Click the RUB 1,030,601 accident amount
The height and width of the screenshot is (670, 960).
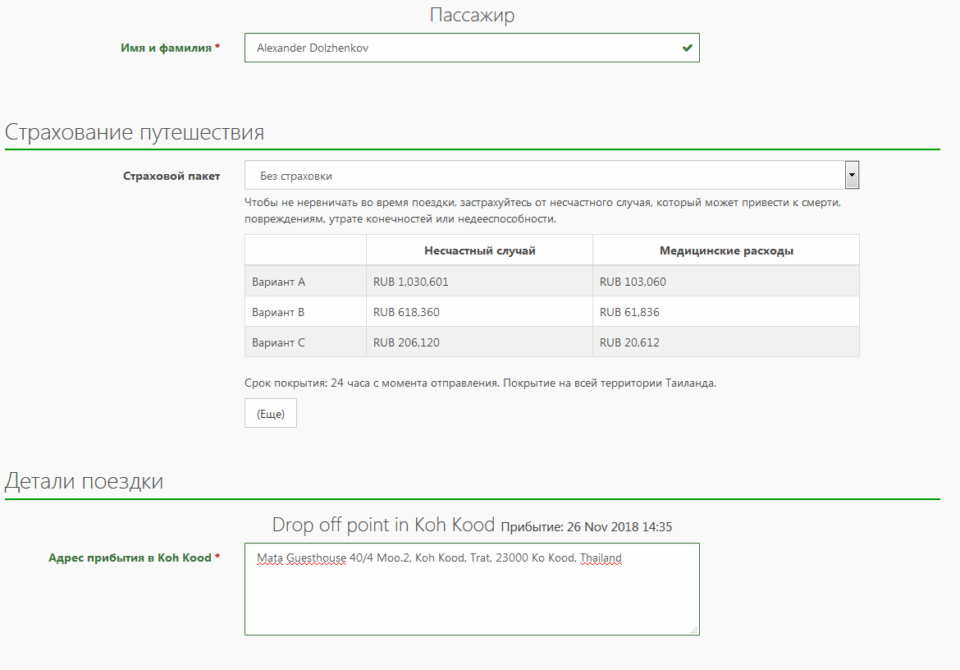[411, 282]
